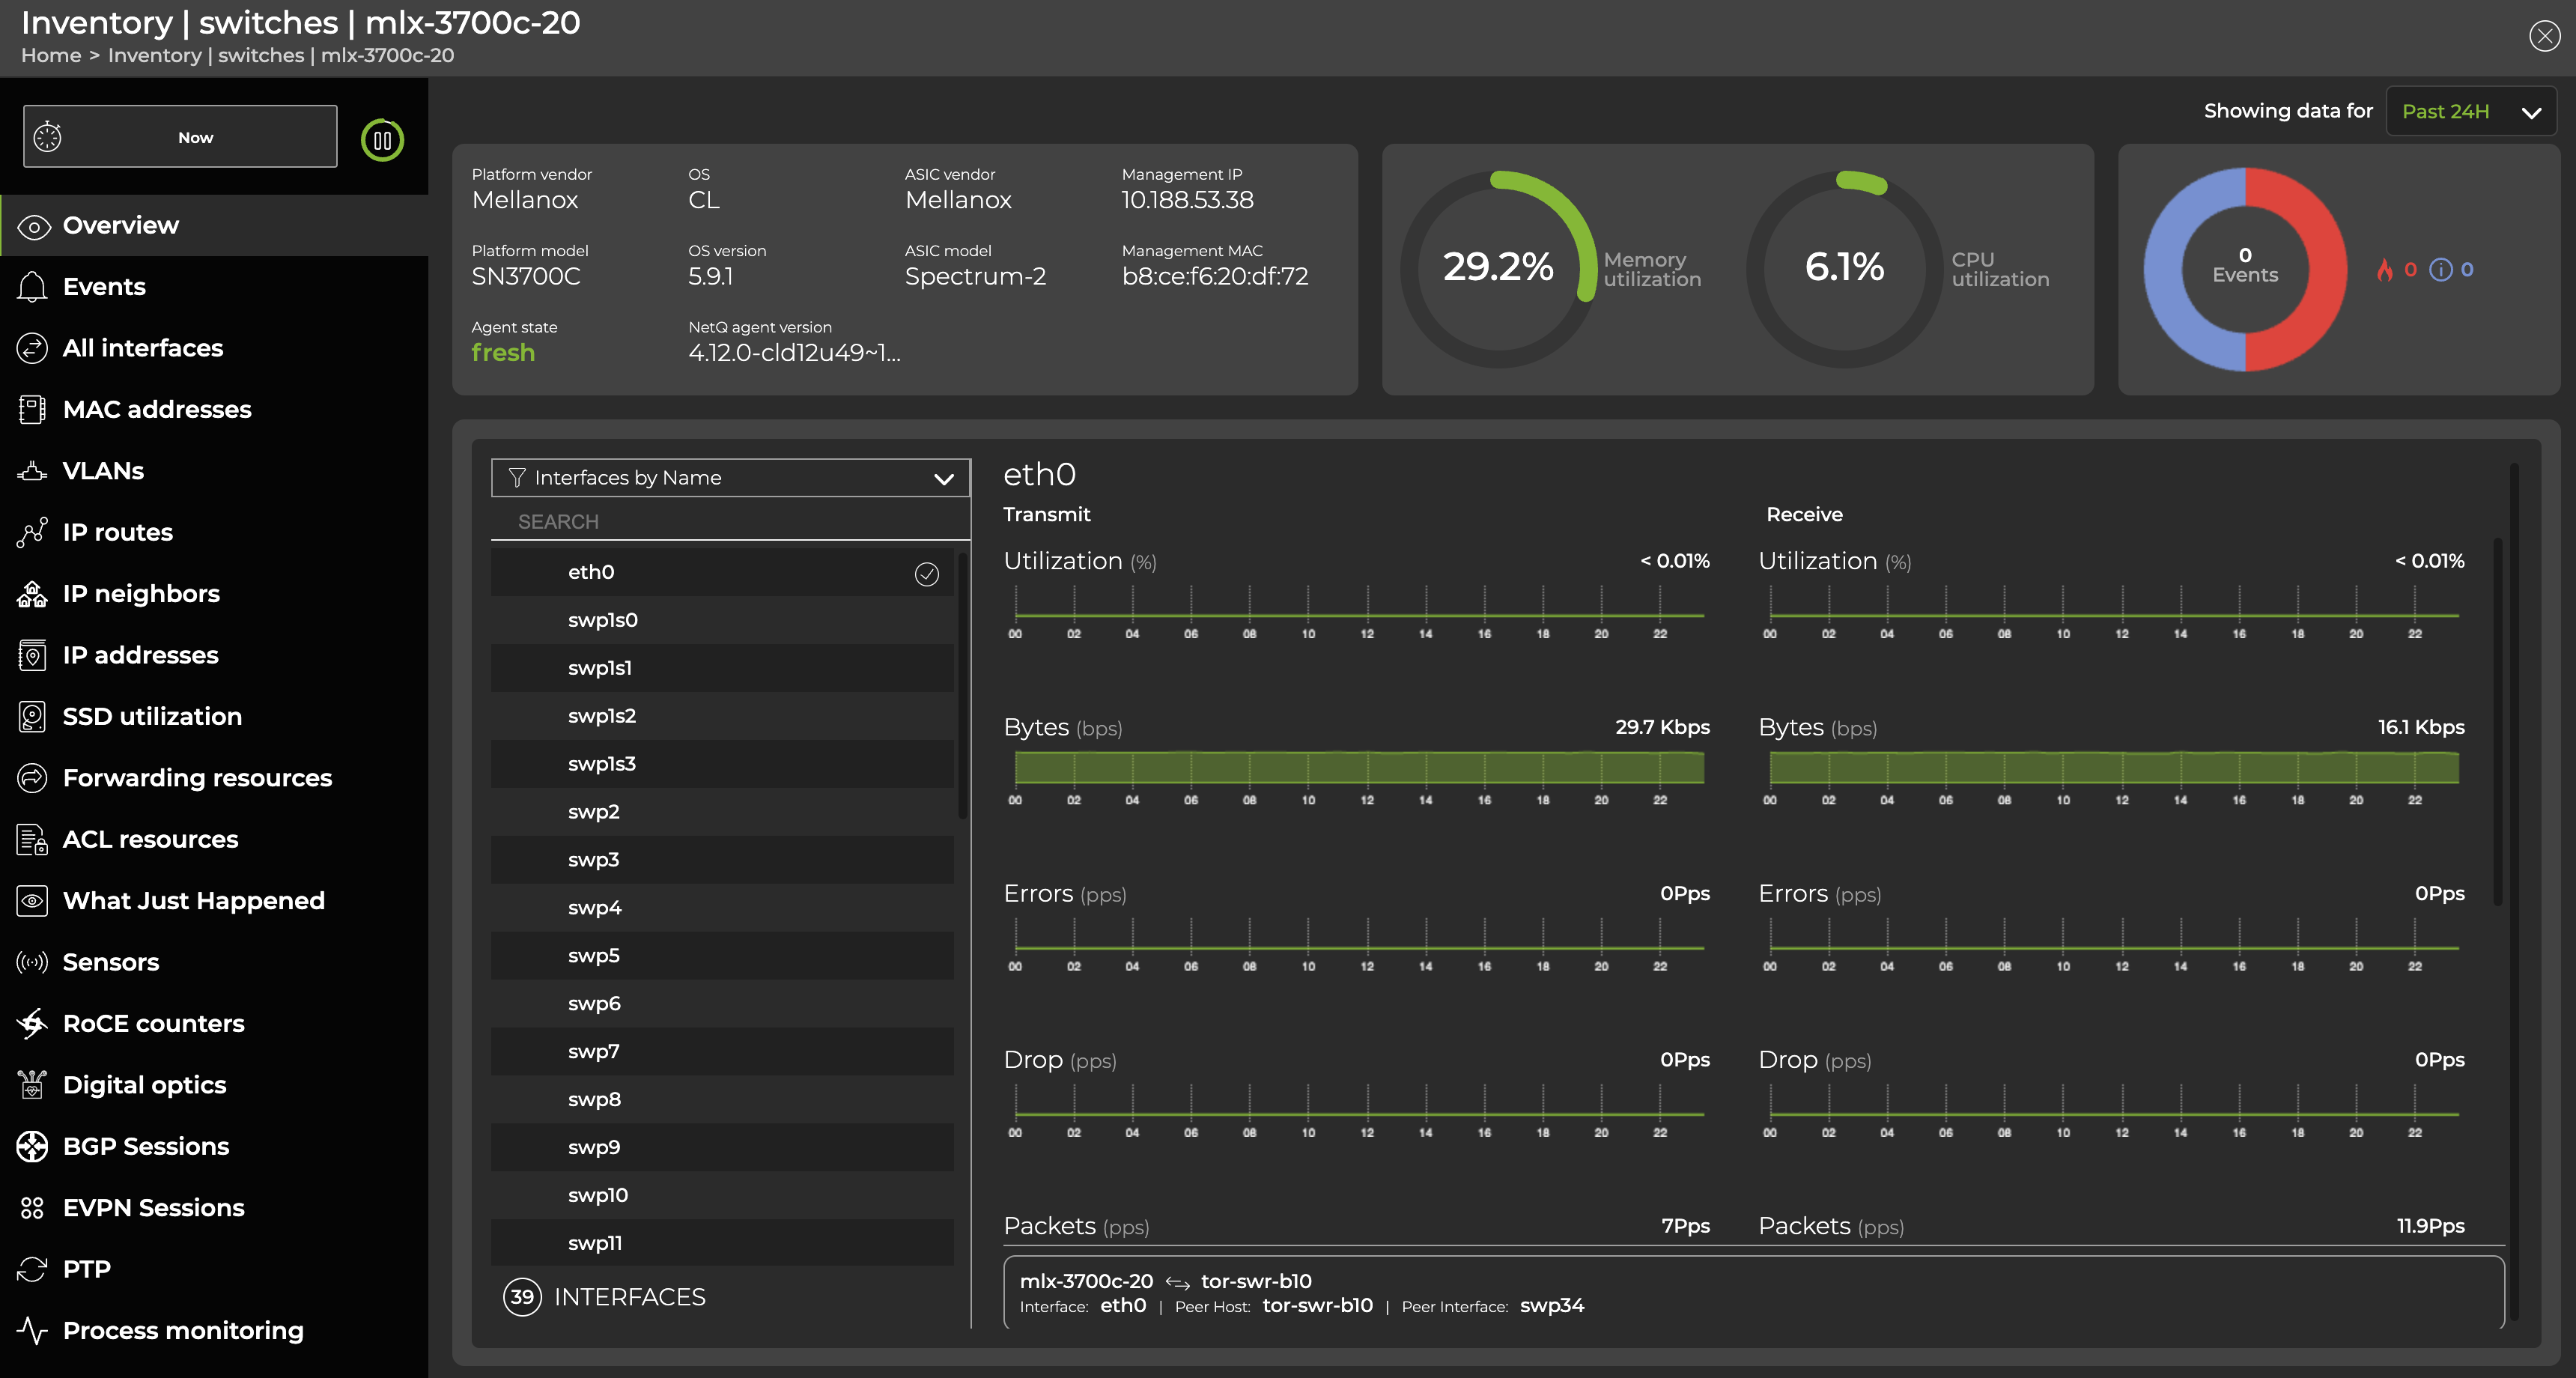
Task: Click the IP routes path icon
Action: pos(32,532)
